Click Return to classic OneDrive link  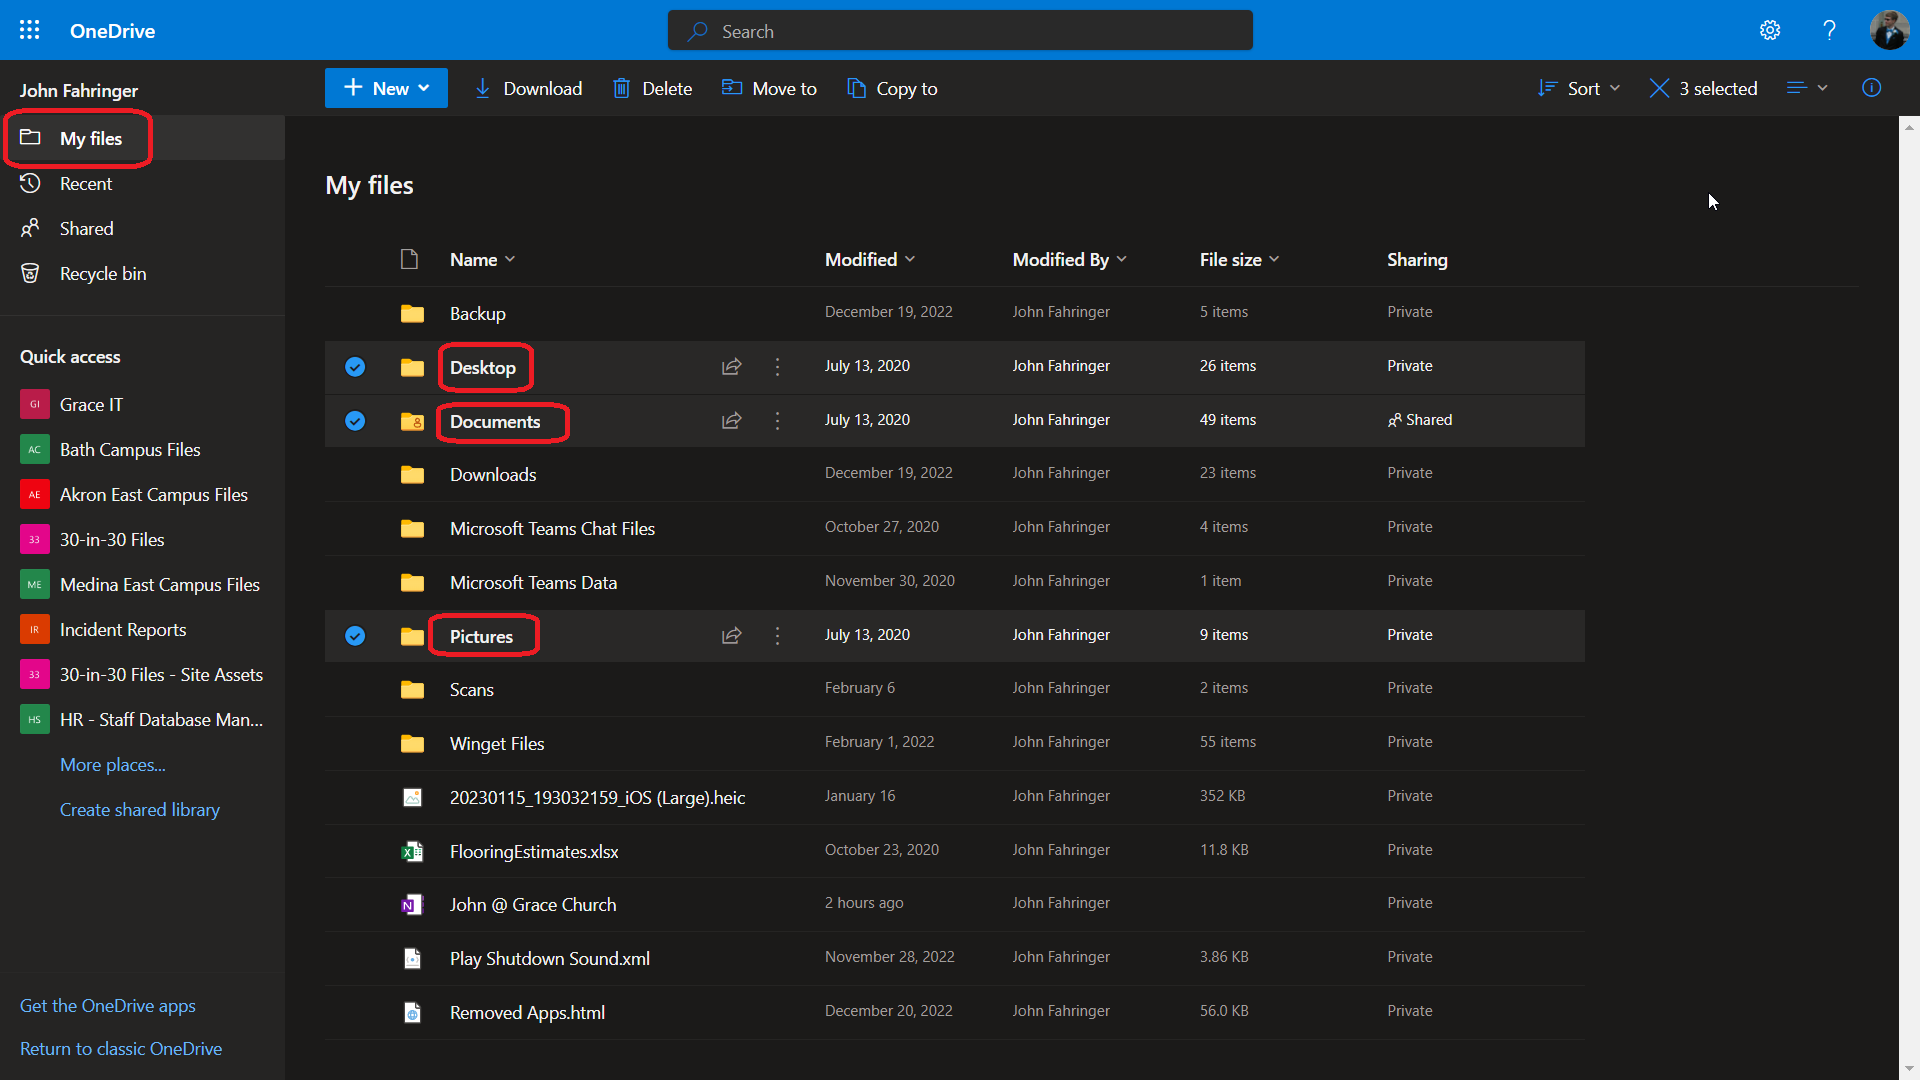click(x=121, y=1048)
